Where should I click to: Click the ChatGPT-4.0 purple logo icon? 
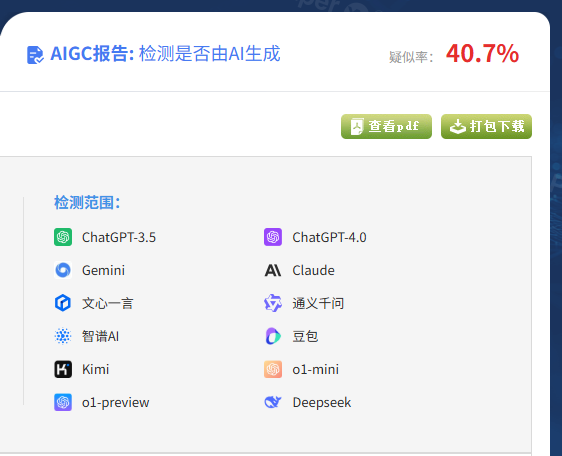pos(273,237)
